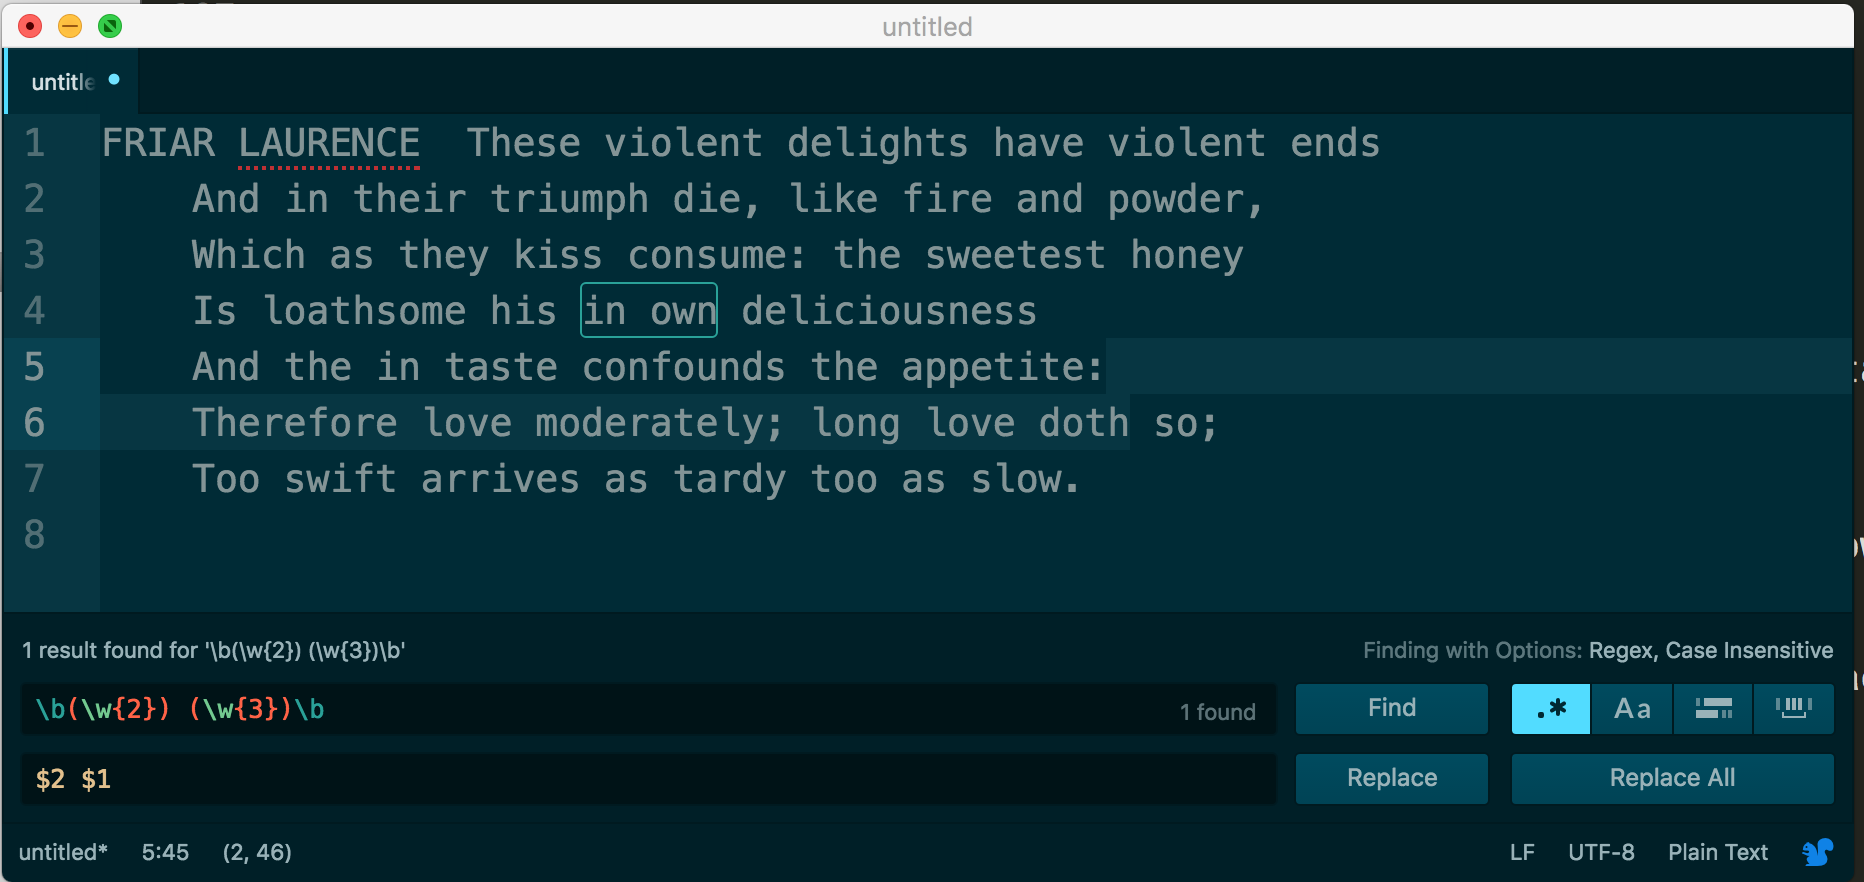Minimize the window with the yellow button
Screen dimensions: 1864x882
point(70,26)
